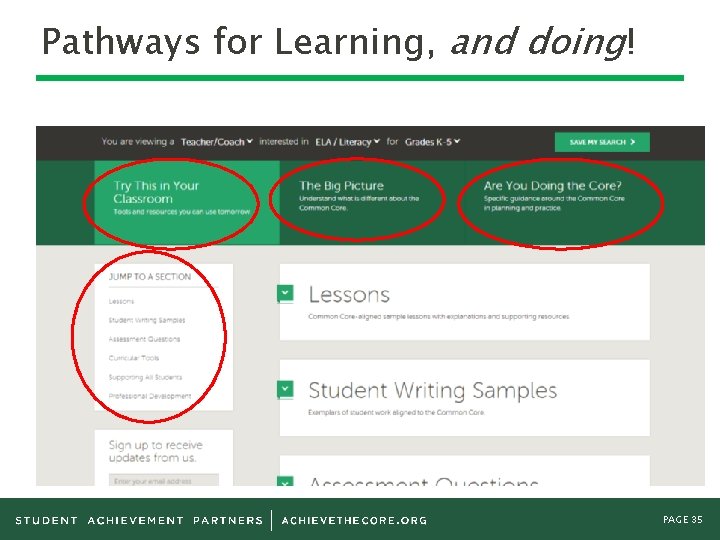Click the JUMP TO A SECTION heading
720x540 pixels.
150,276
